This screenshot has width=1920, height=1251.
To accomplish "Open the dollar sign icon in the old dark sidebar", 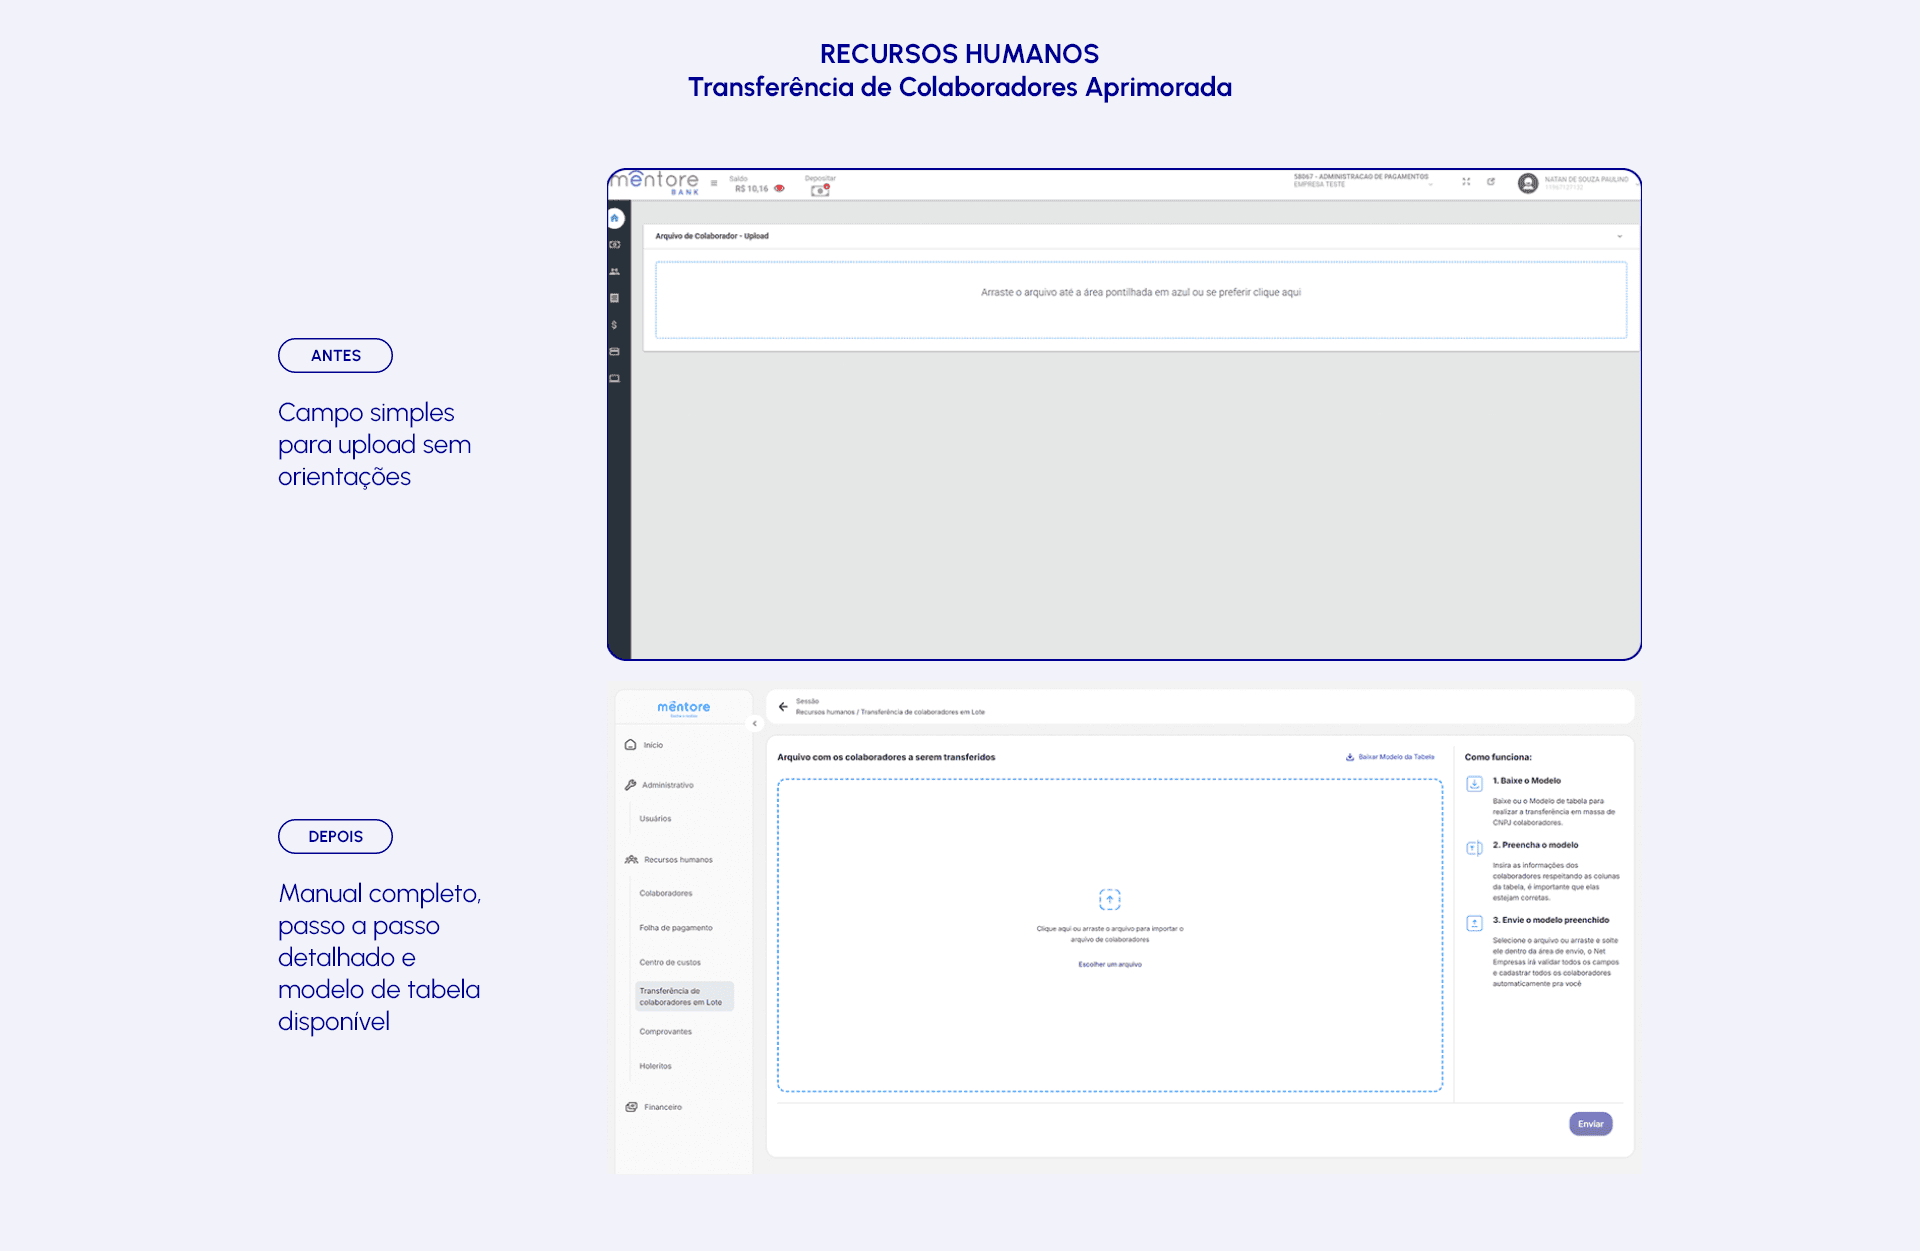I will pyautogui.click(x=615, y=325).
